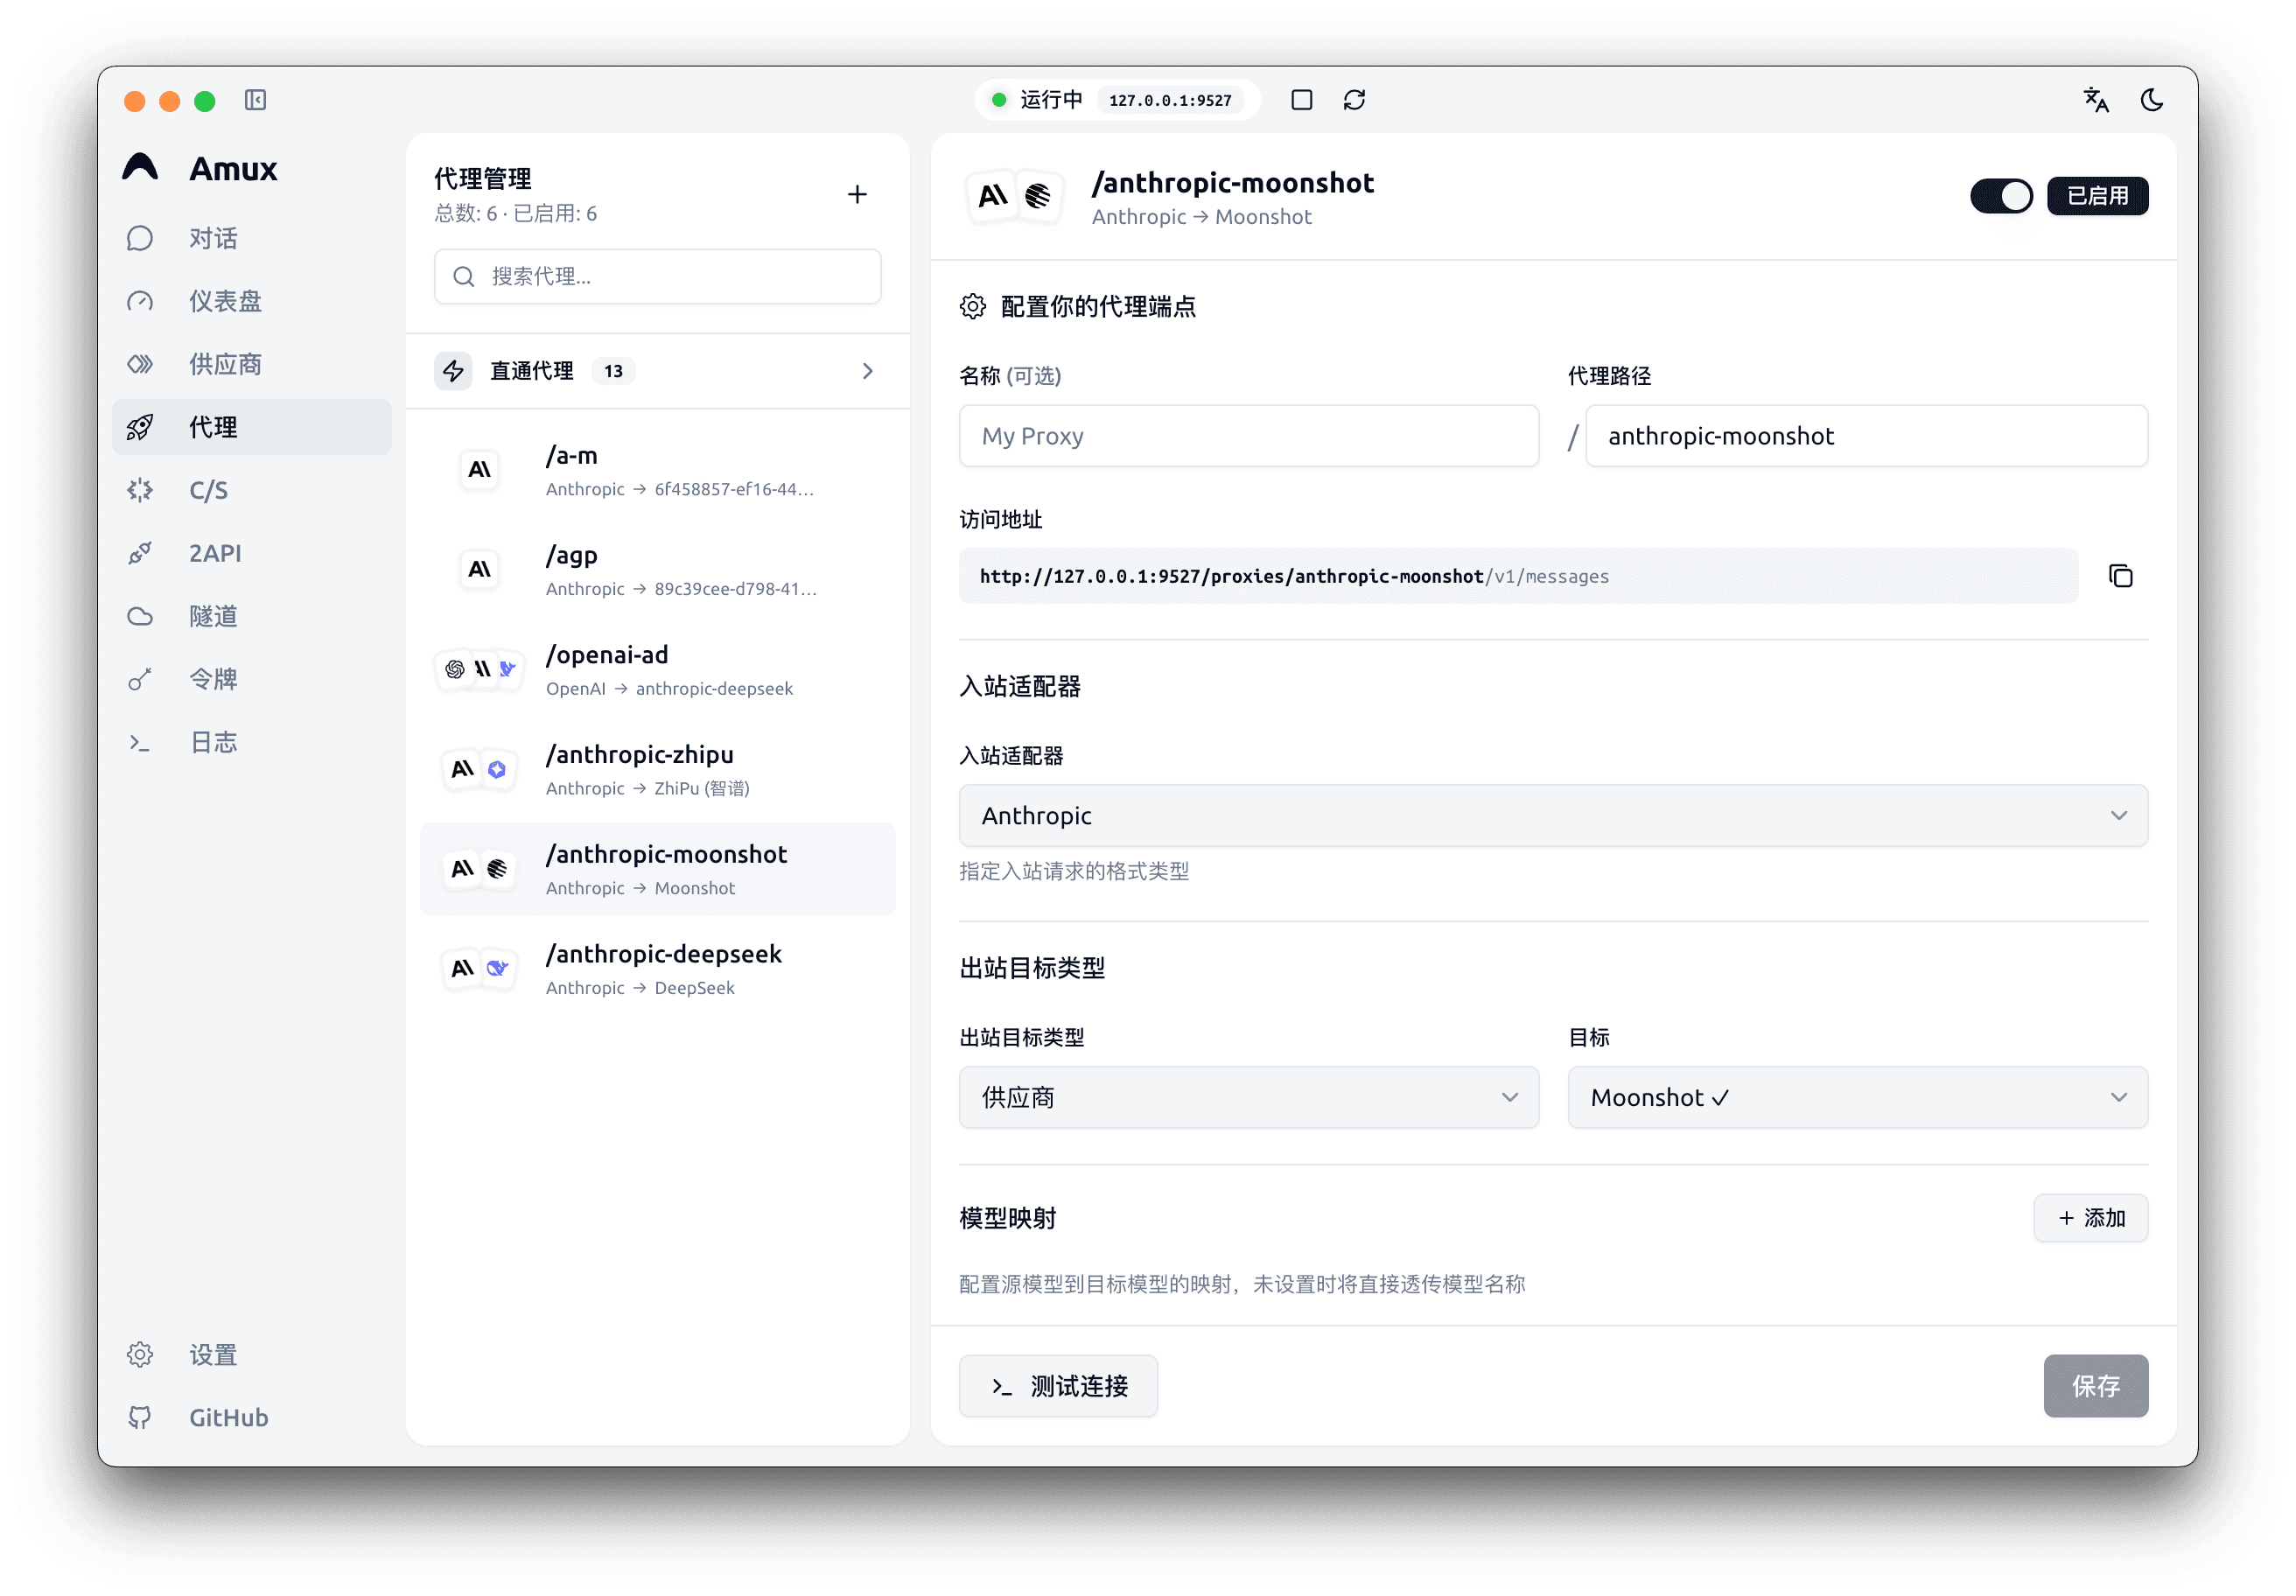Click the ZhiPu icon in /anthropic-zhipu row

(497, 769)
